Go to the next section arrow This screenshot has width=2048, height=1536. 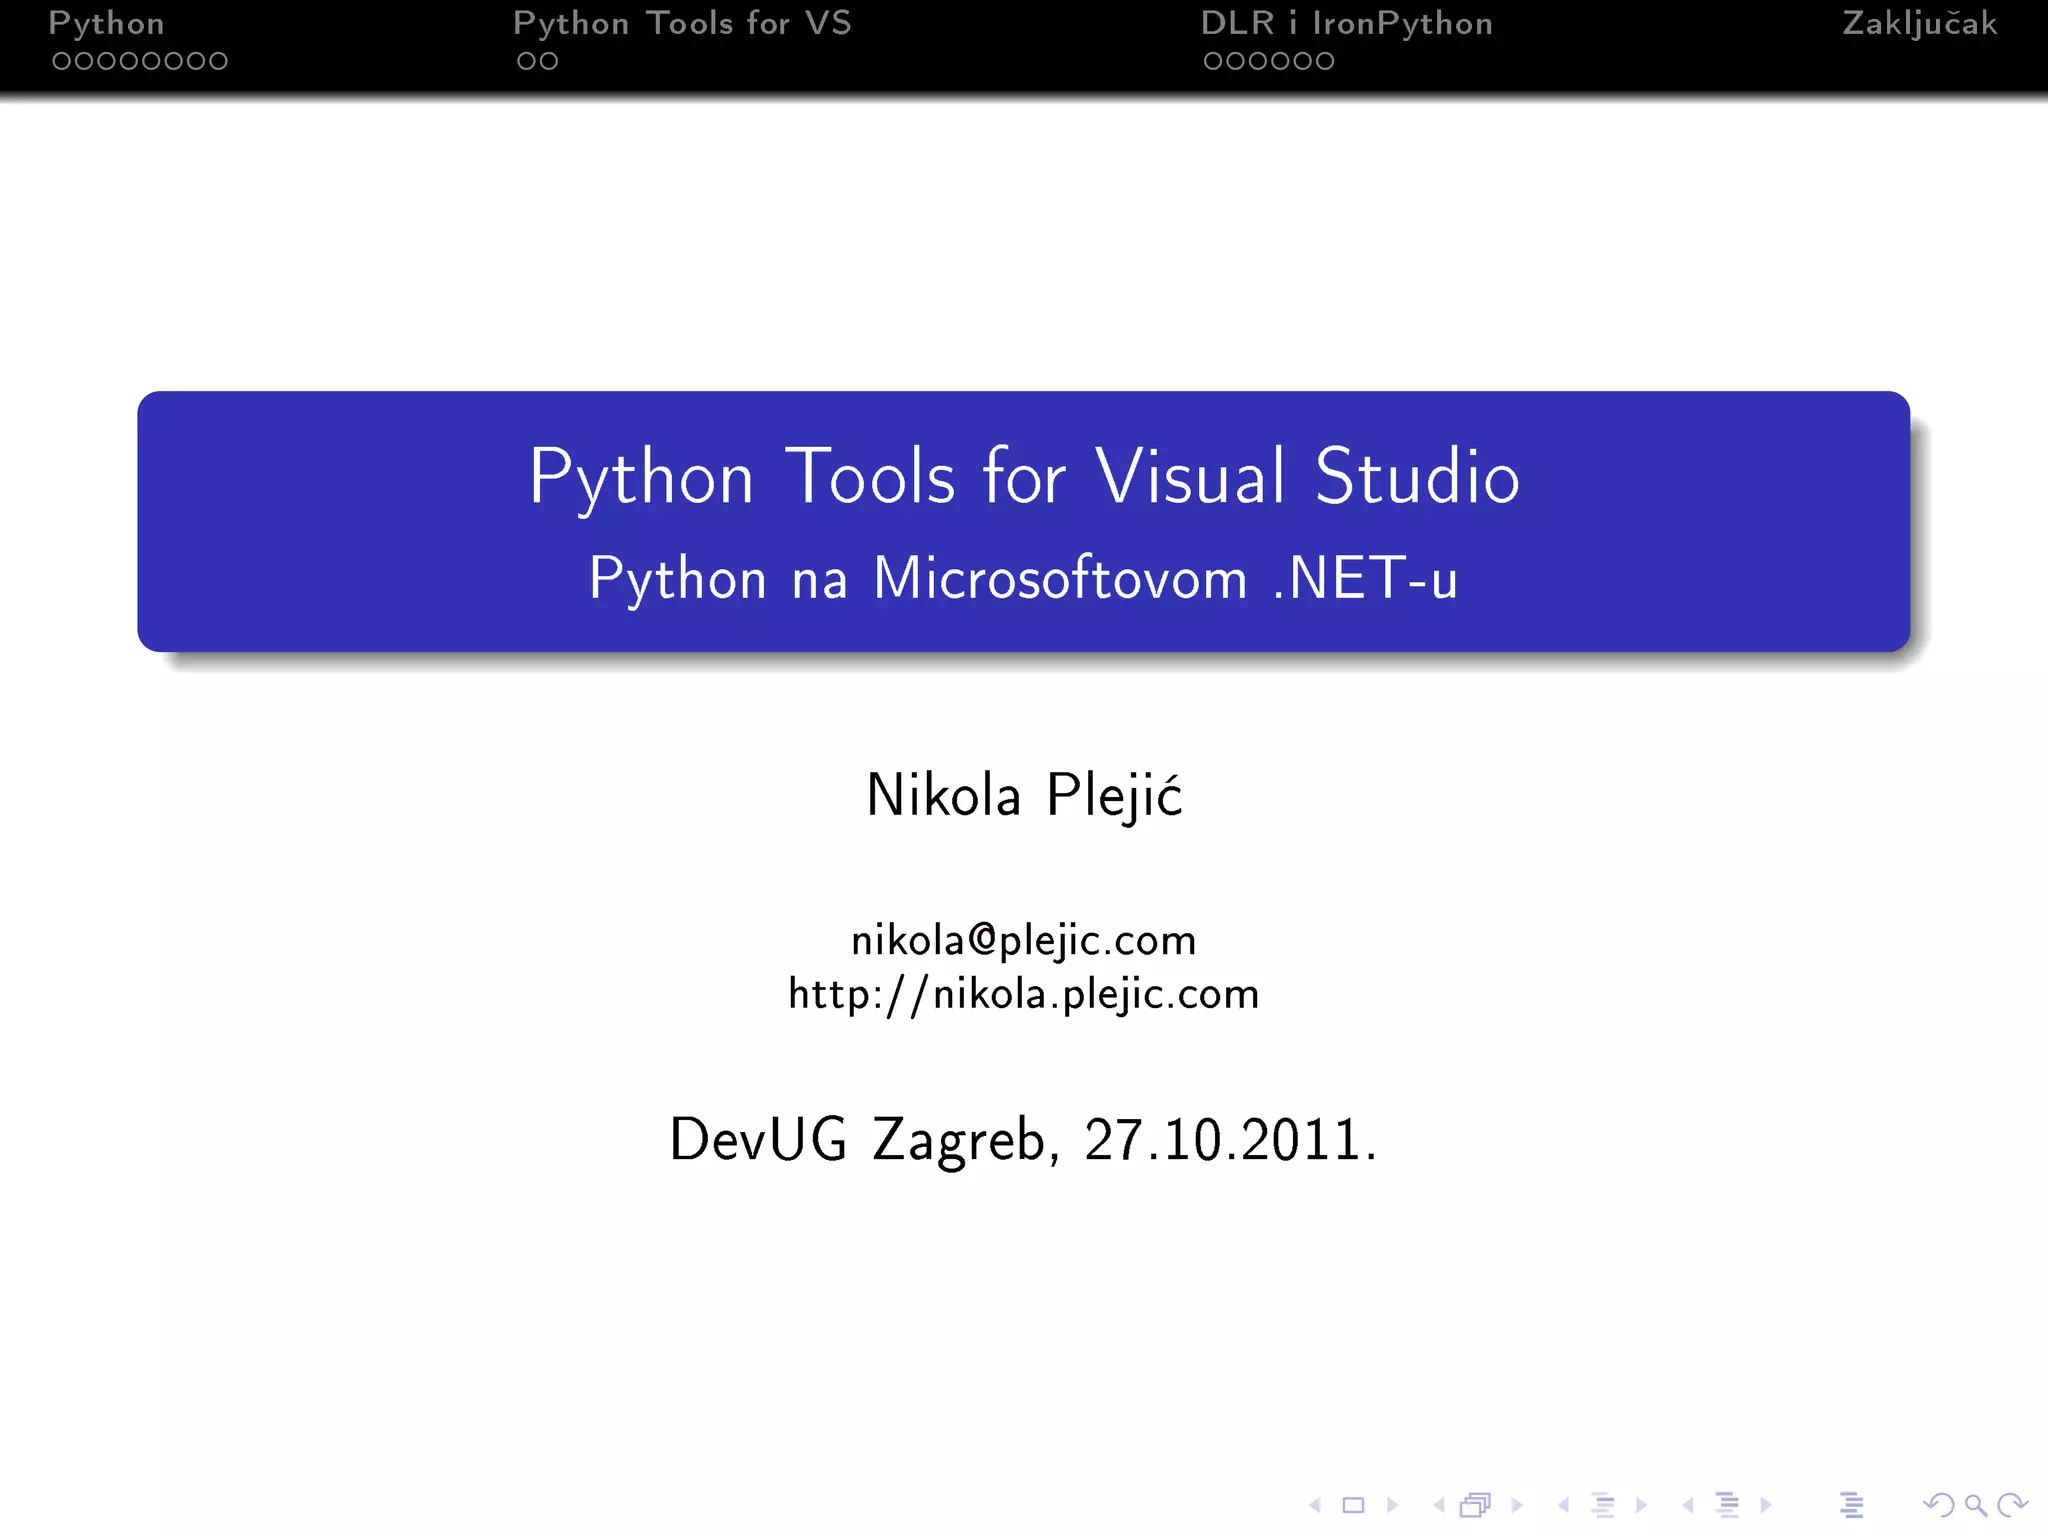click(1766, 1505)
